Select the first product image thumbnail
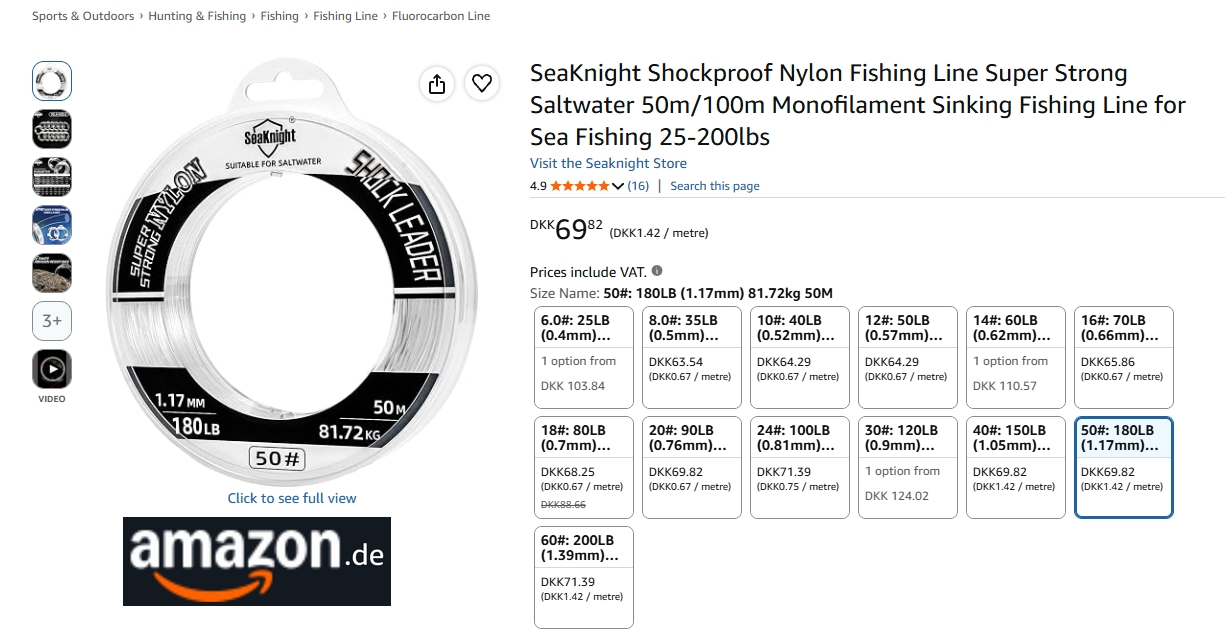 pyautogui.click(x=52, y=81)
